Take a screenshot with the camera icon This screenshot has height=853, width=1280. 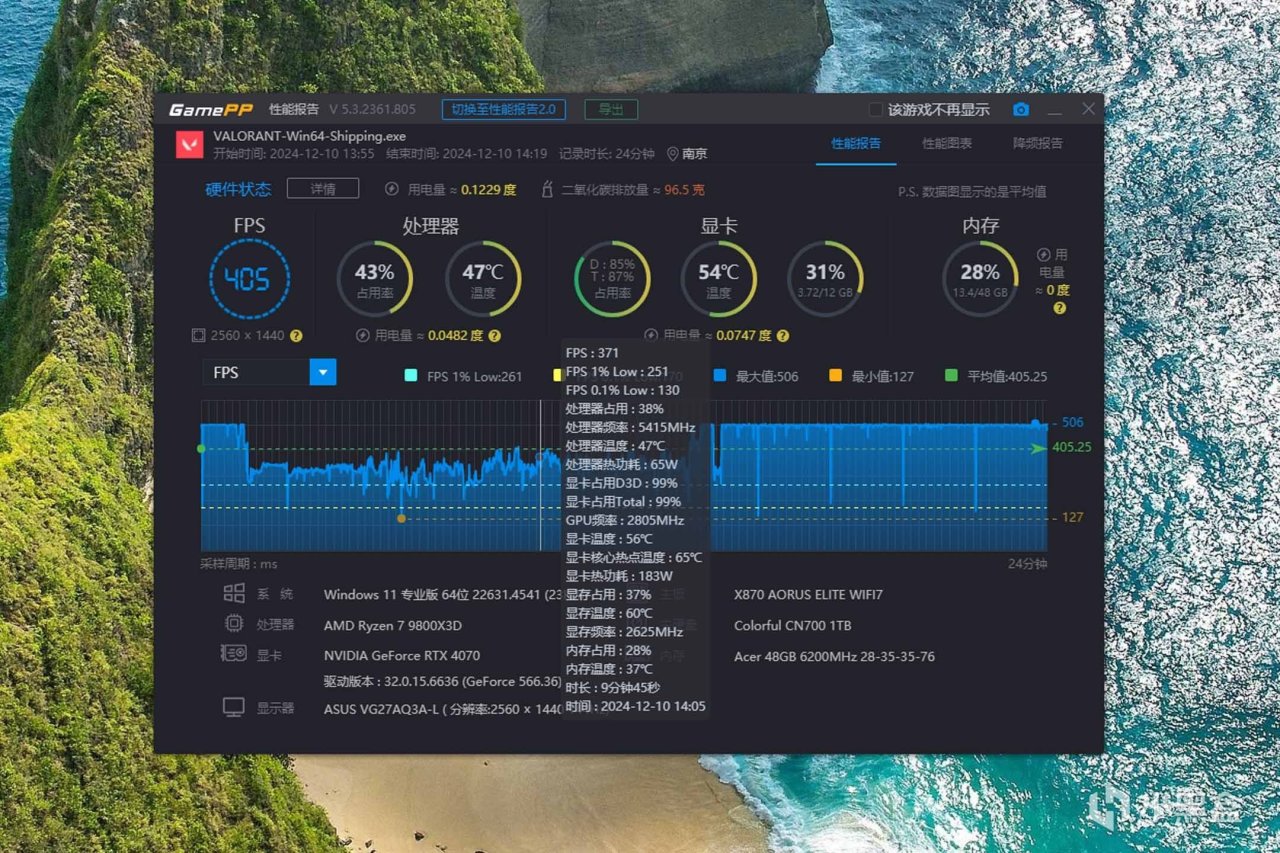tap(1020, 110)
